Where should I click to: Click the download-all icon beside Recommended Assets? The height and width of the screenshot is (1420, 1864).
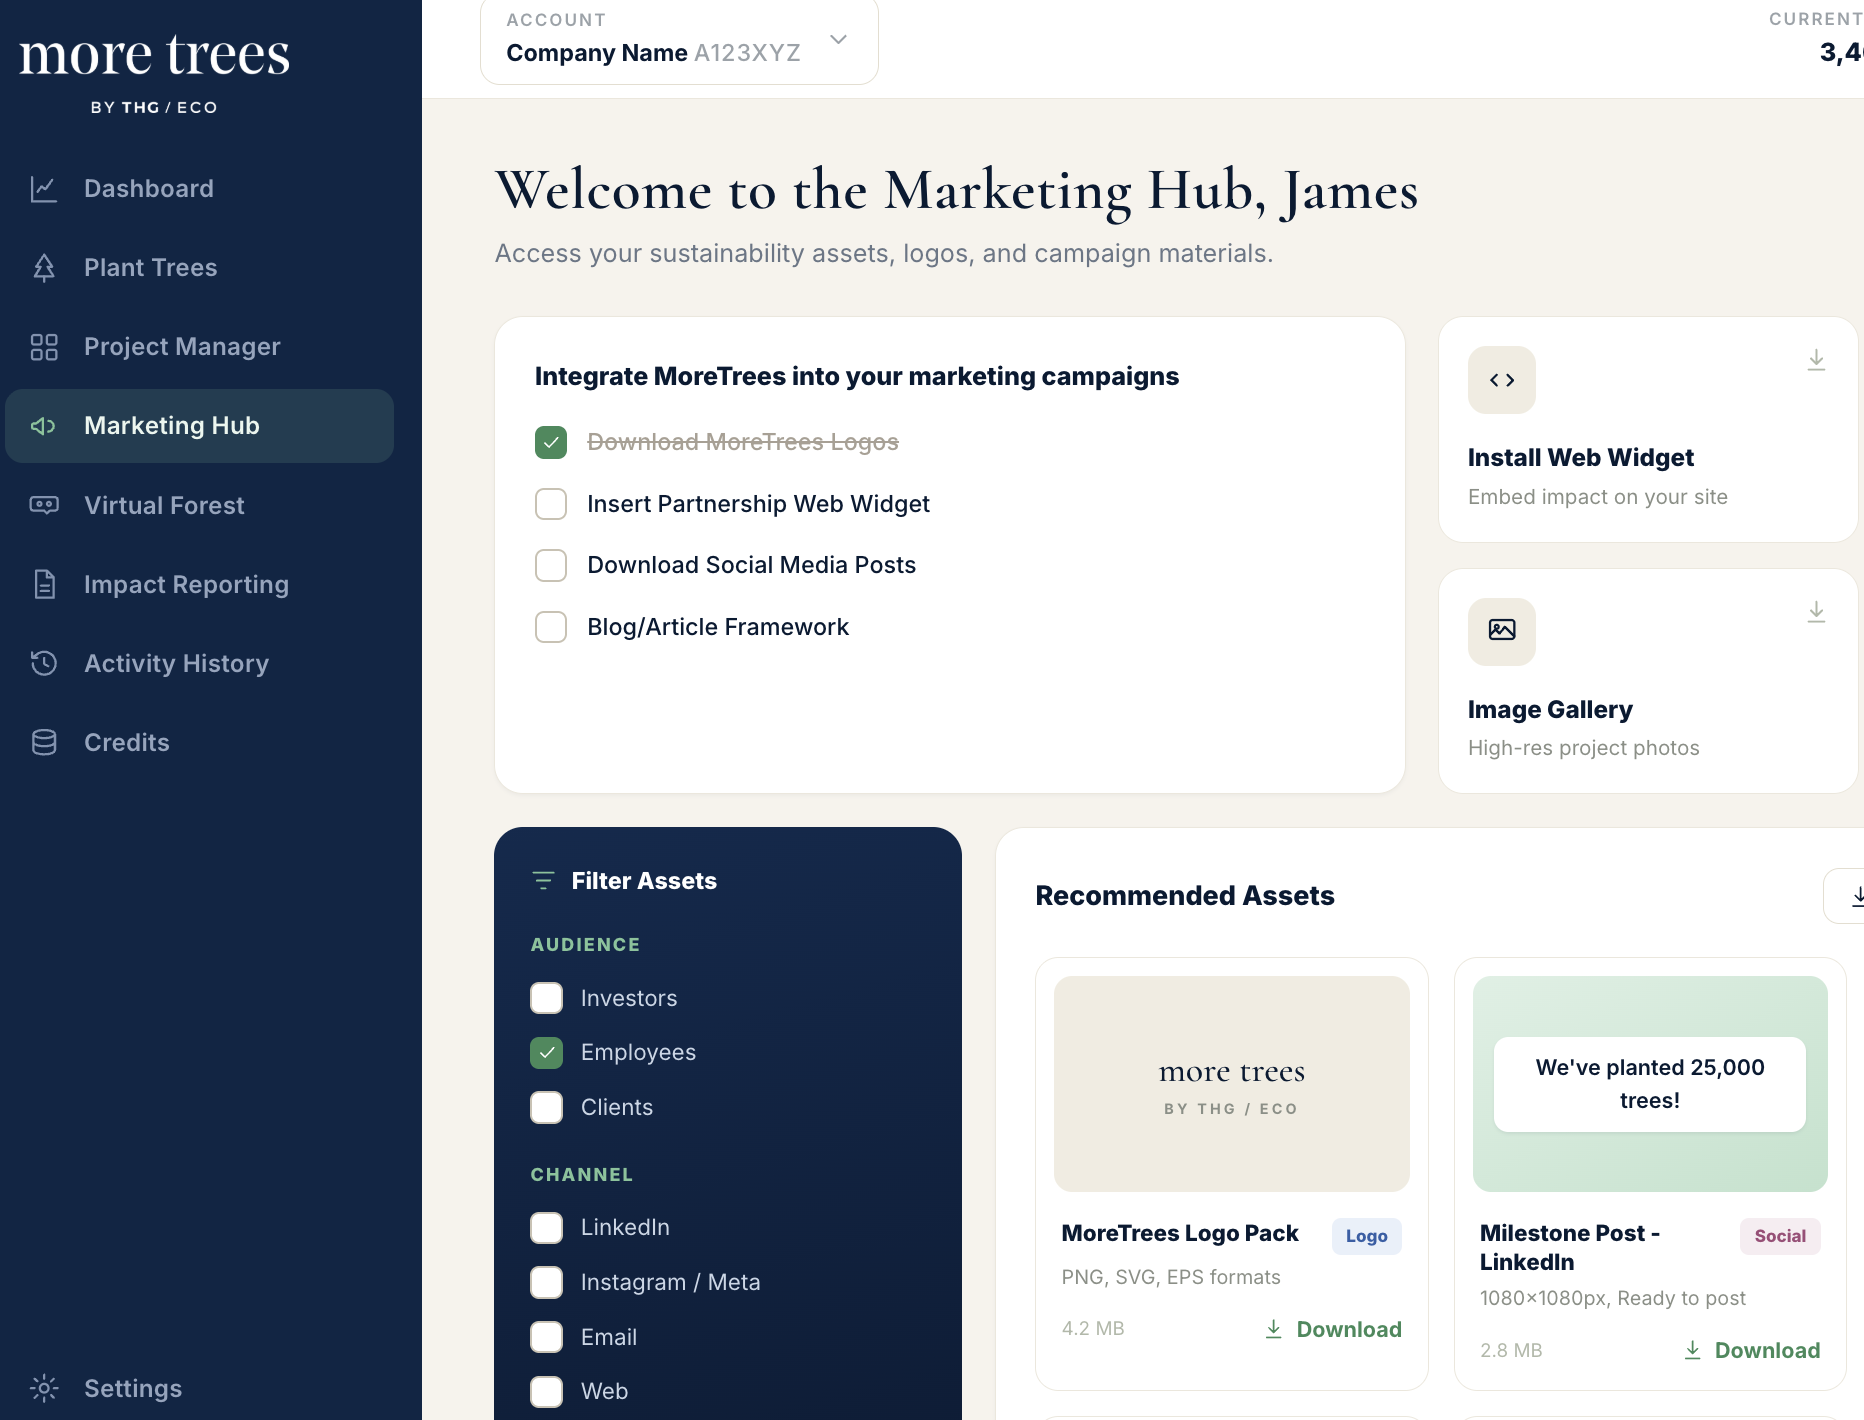[x=1856, y=896]
